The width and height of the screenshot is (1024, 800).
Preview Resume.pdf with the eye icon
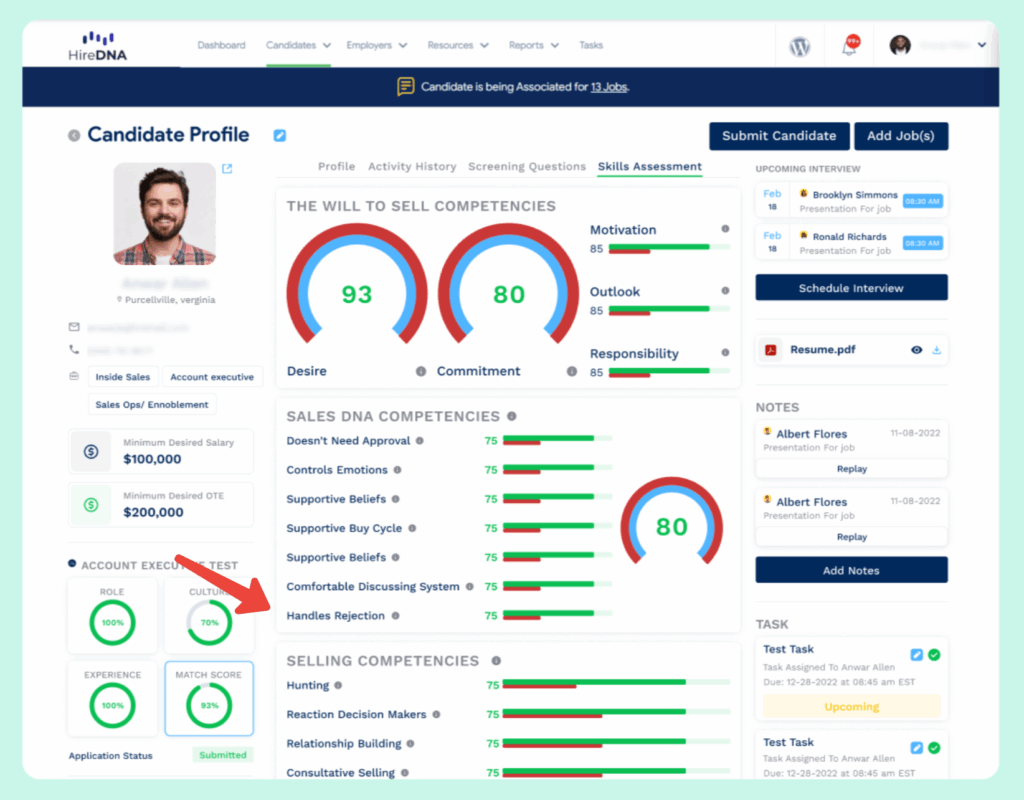917,350
